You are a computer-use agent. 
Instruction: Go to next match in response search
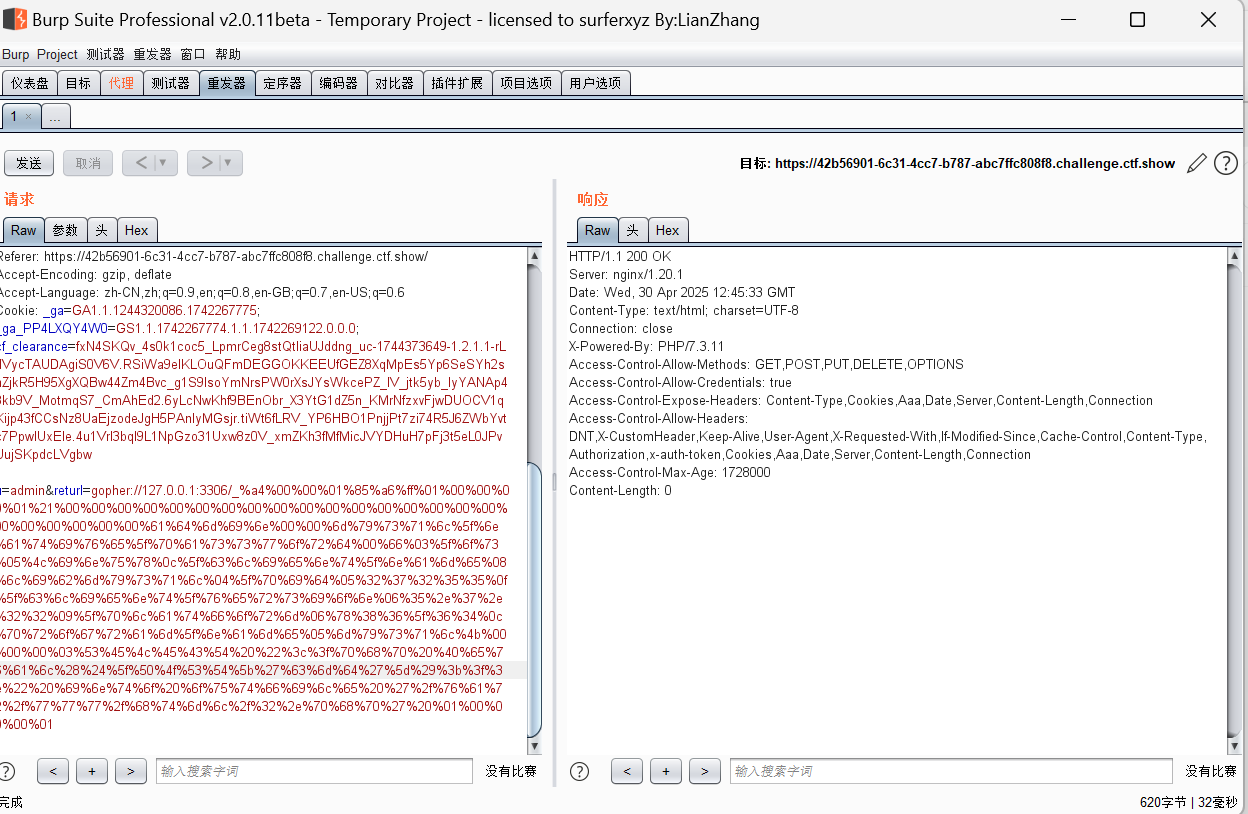(x=705, y=771)
